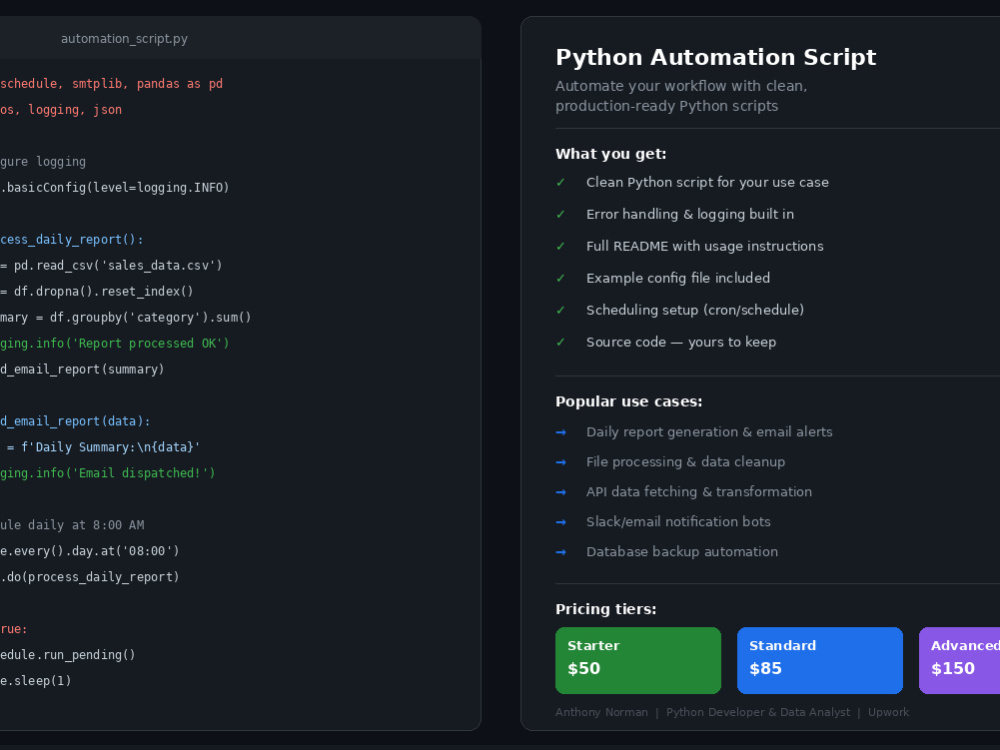Click the 'gure logging' comment line
The width and height of the screenshot is (1000, 750).
pos(43,161)
